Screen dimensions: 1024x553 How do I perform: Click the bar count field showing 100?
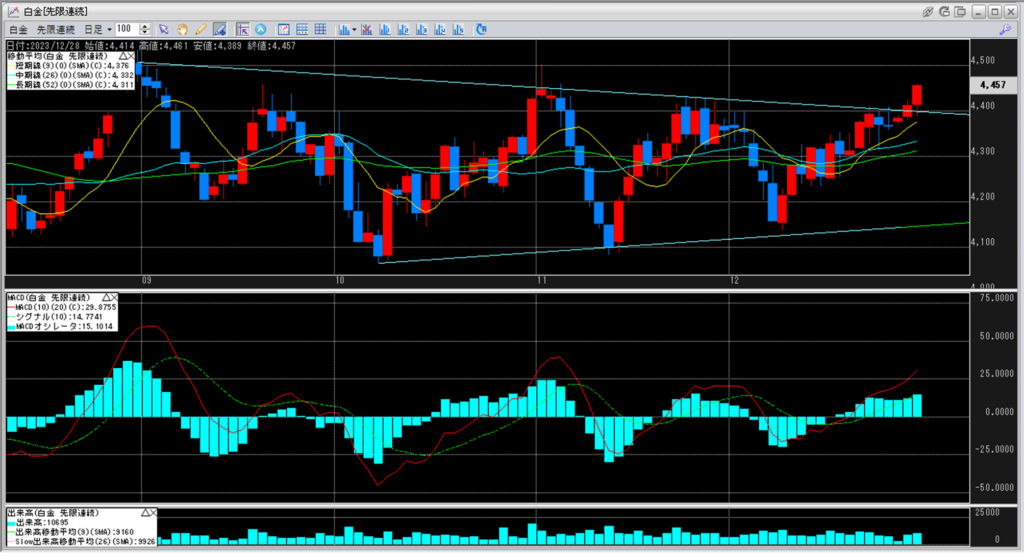tap(127, 29)
